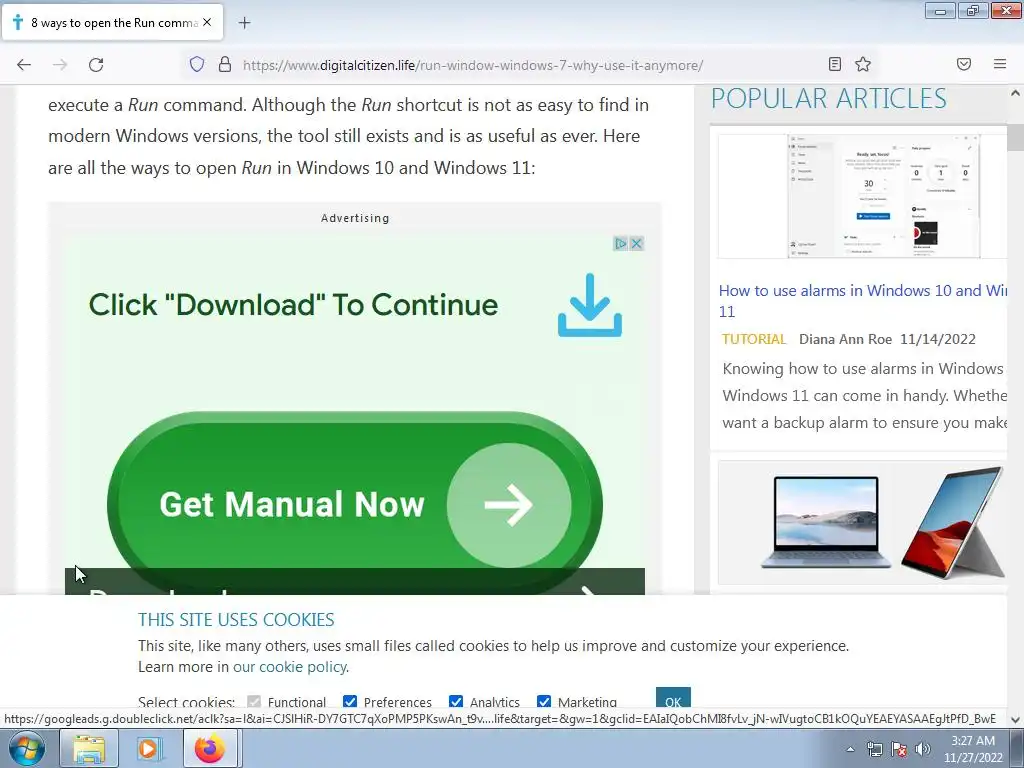The height and width of the screenshot is (768, 1024).
Task: Open a new tab with plus button
Action: coord(244,23)
